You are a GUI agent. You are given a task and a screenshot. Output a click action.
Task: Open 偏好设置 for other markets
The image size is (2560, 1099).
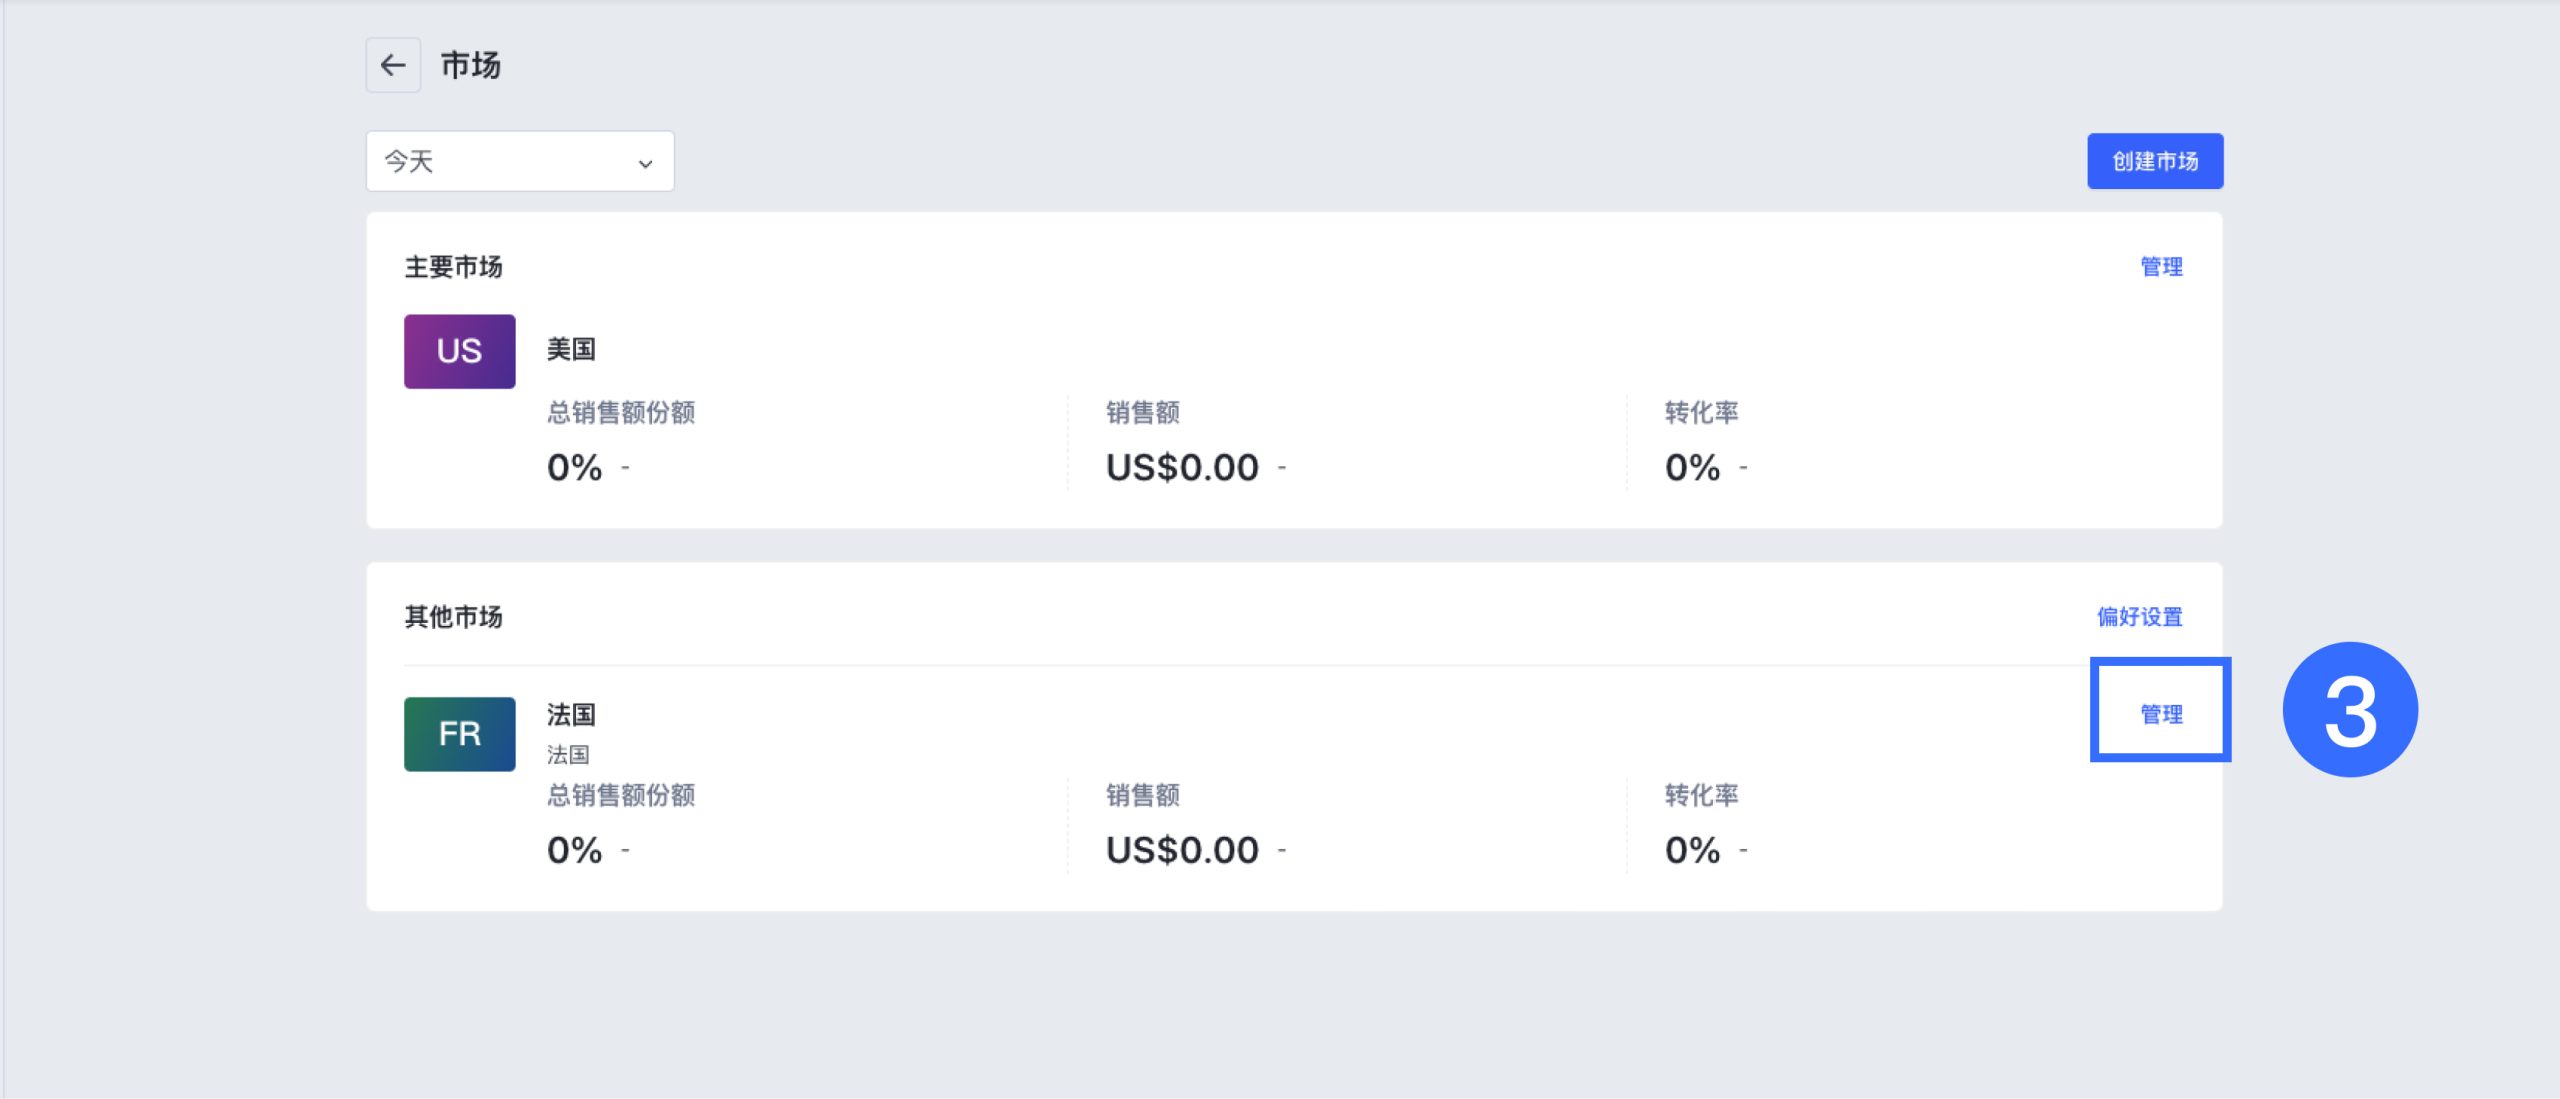(x=2139, y=617)
